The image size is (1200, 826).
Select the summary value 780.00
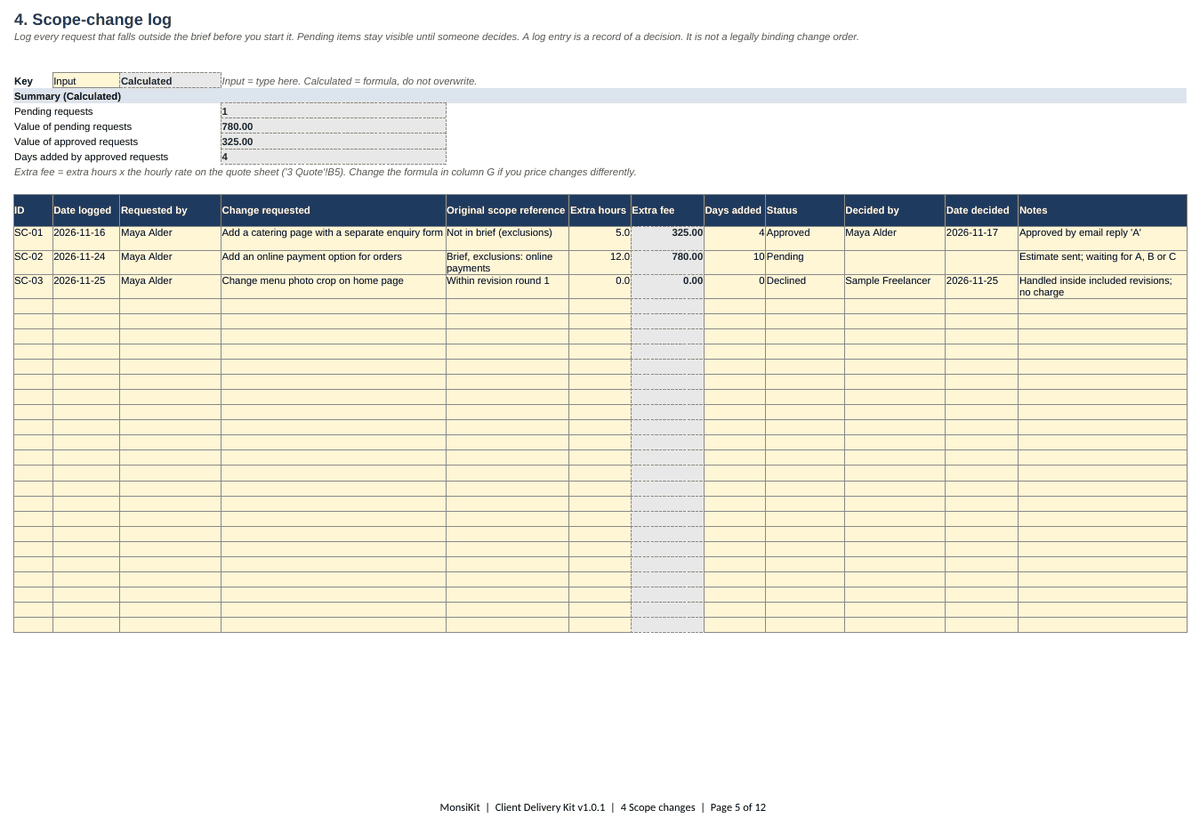coord(333,127)
